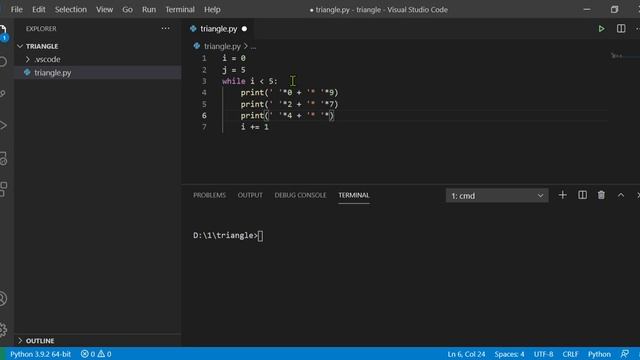The width and height of the screenshot is (640, 360).
Task: Open the View menu
Action: pyautogui.click(x=104, y=9)
